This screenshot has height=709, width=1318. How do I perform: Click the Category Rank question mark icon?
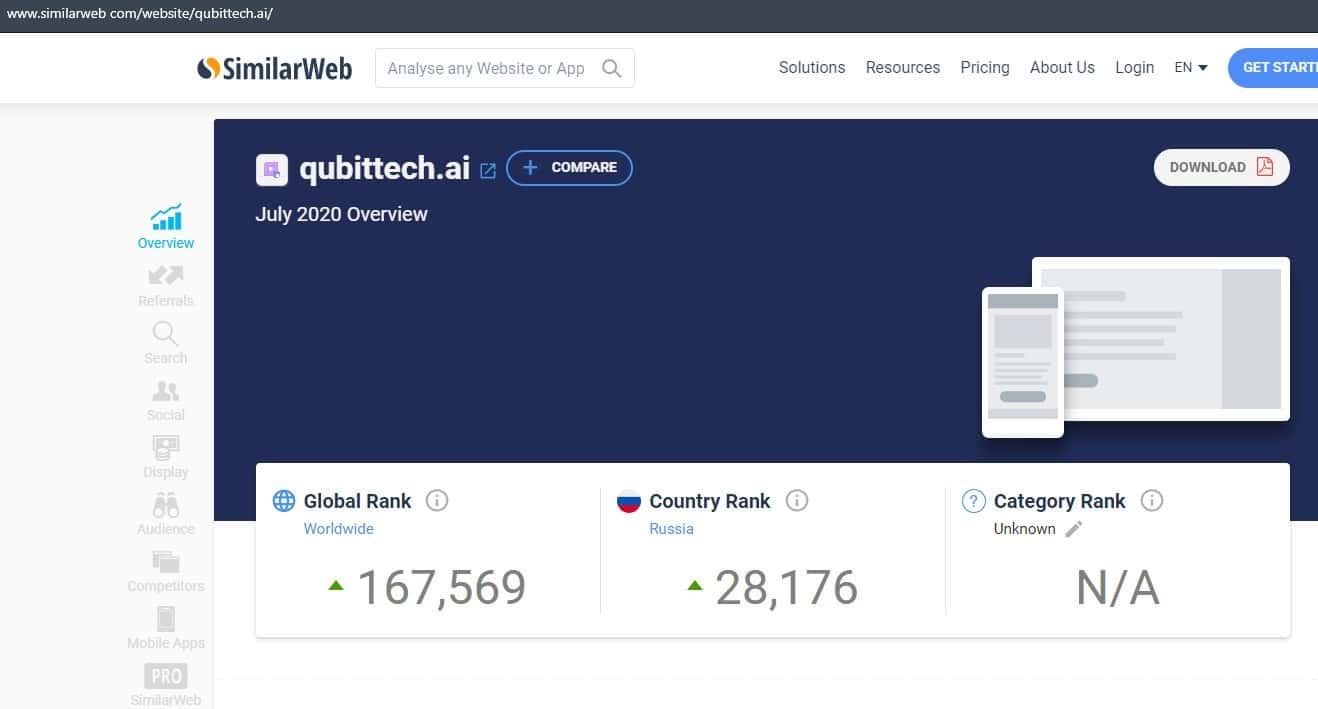(x=973, y=501)
